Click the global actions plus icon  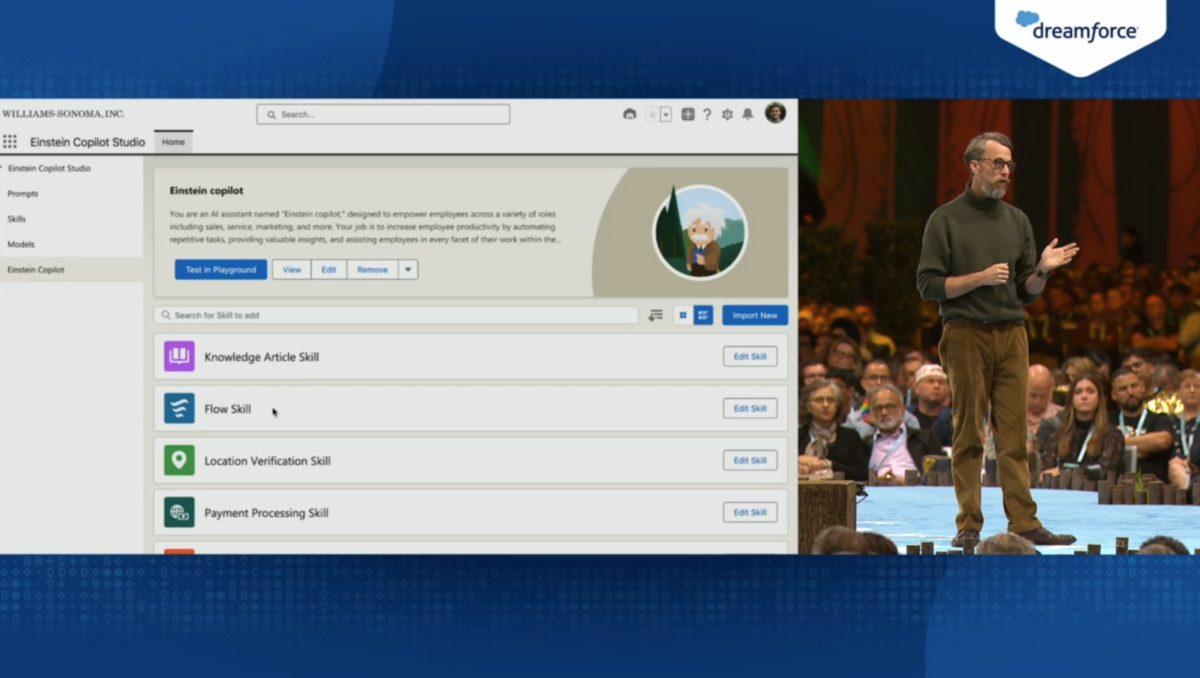tap(688, 114)
